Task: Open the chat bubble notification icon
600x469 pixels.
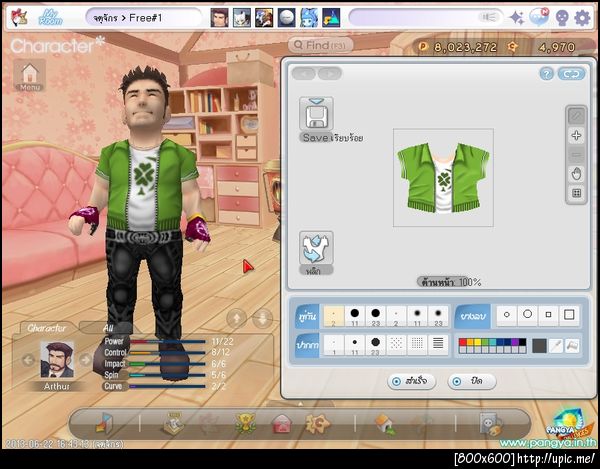Action: pos(539,17)
